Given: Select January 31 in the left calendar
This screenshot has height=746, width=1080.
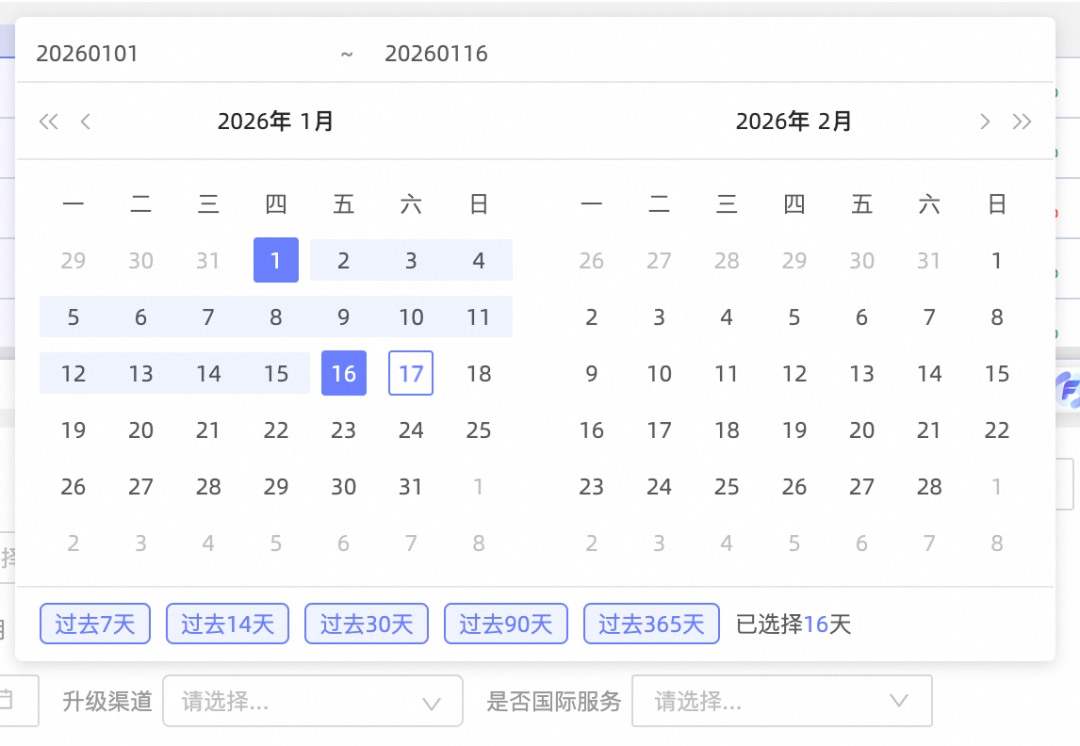Looking at the screenshot, I should 411,487.
